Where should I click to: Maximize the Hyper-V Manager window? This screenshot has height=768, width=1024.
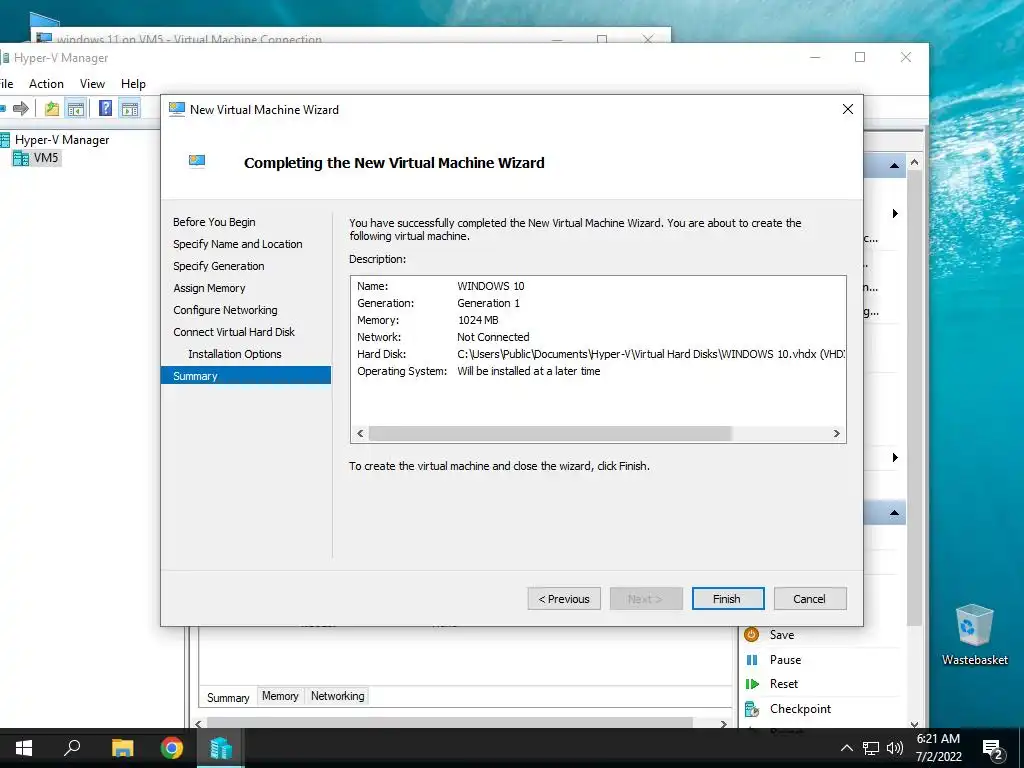click(860, 57)
